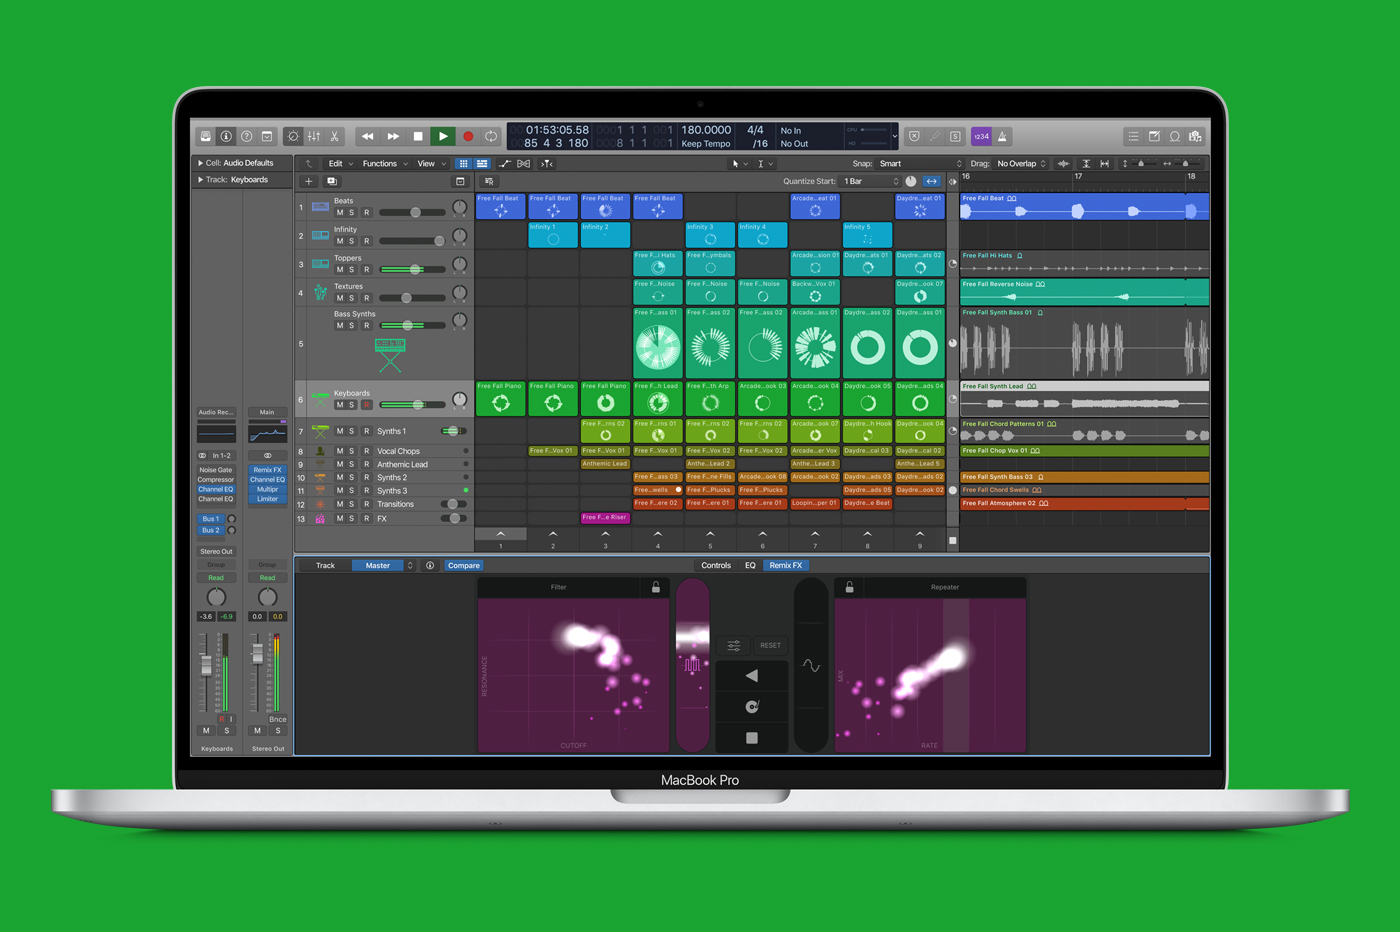Click the Filter lock icon in Remix FX

tap(656, 587)
